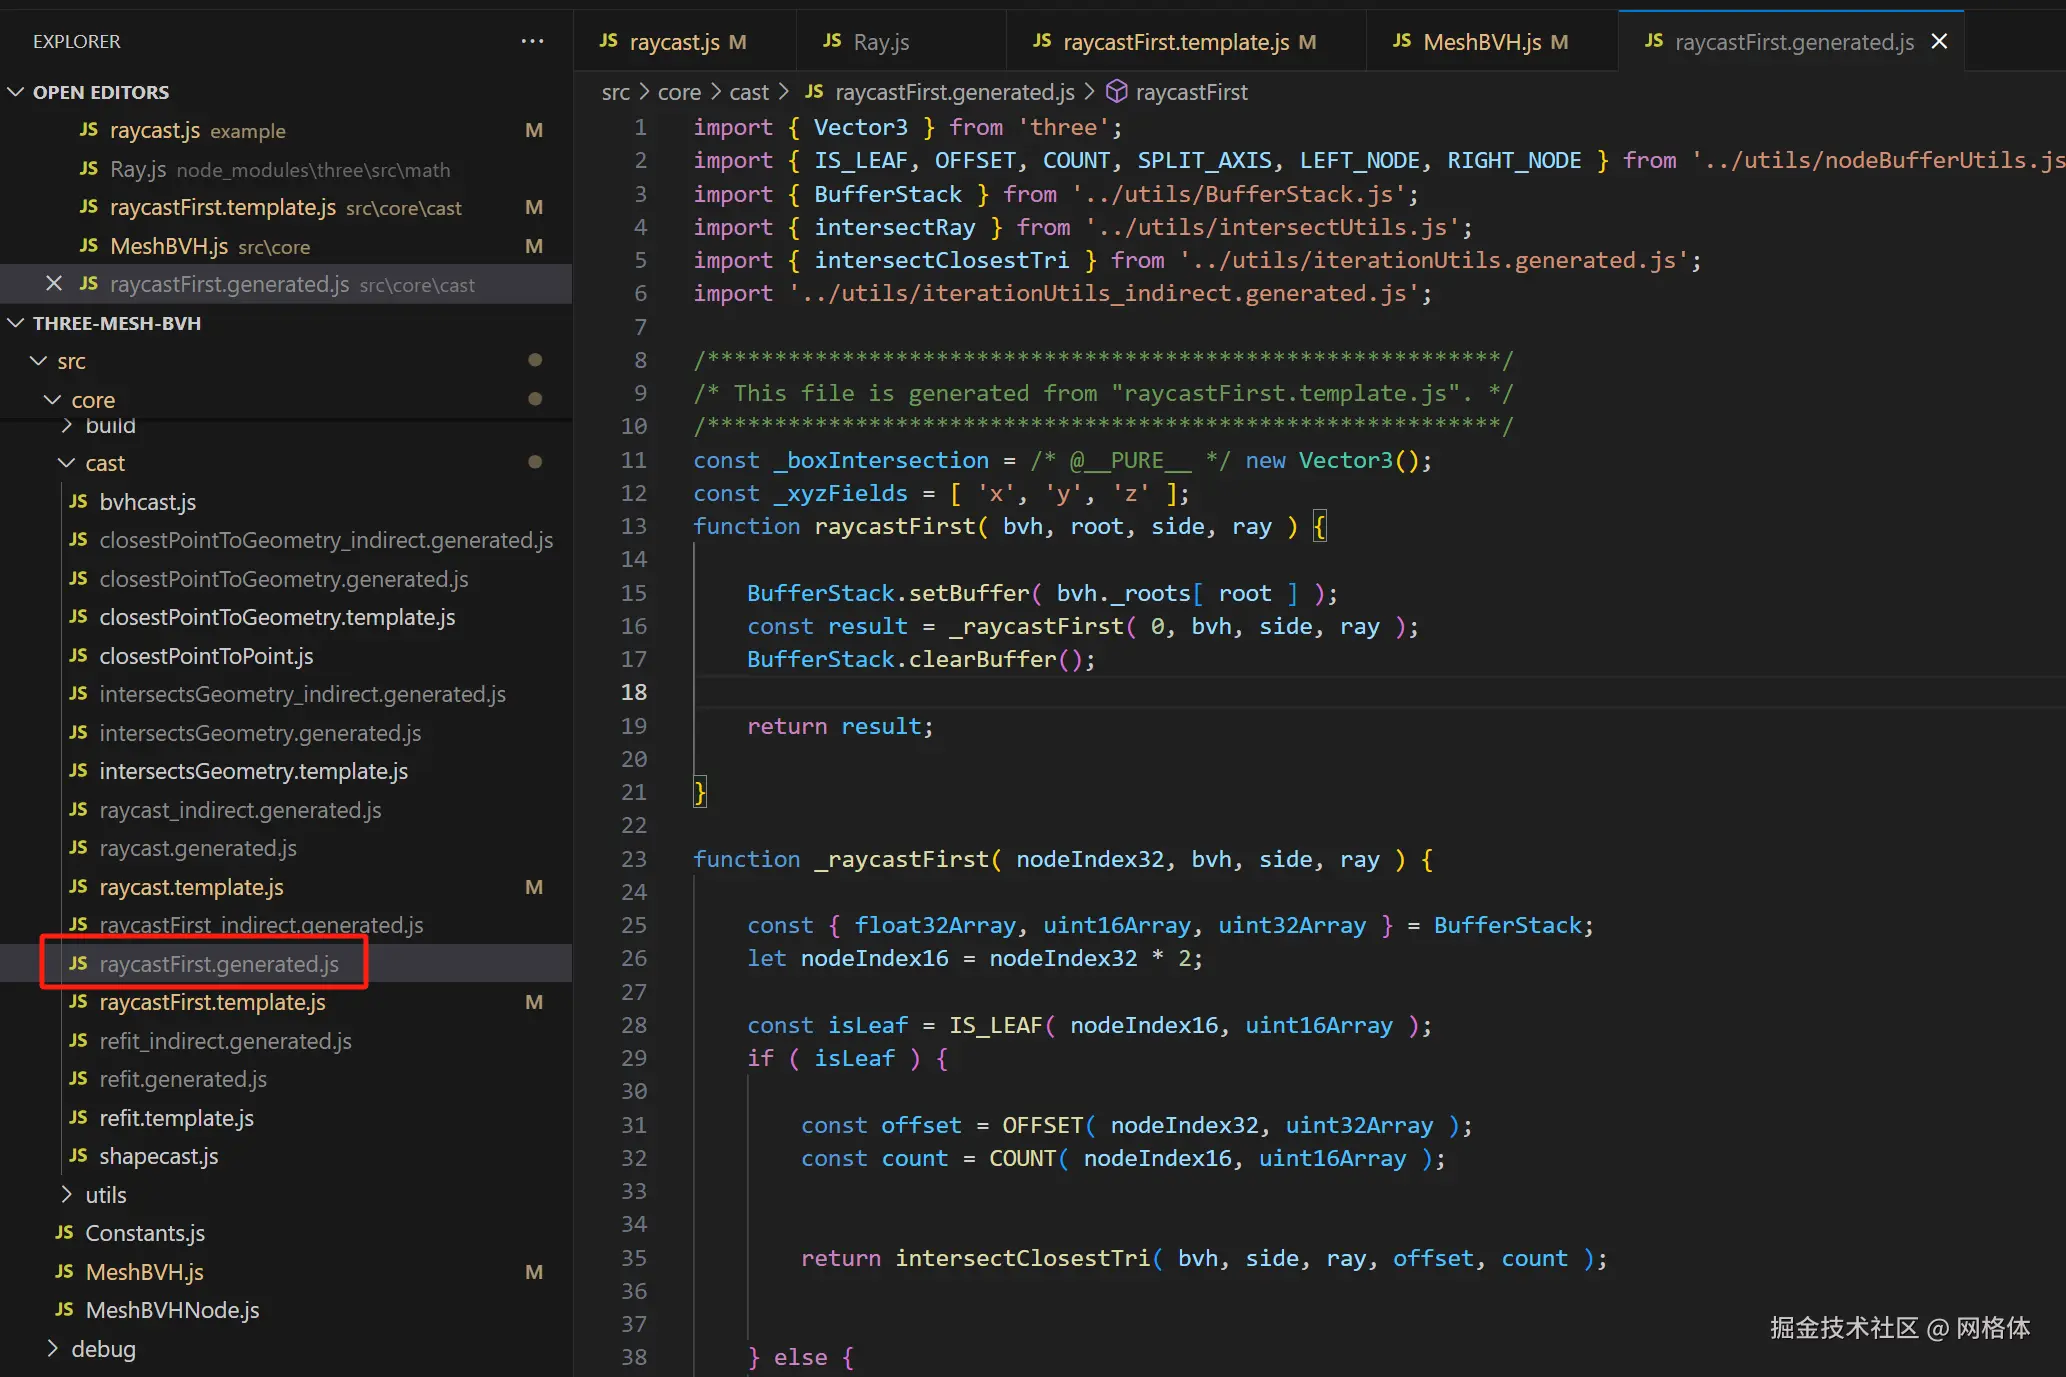Open Constants.js from the explorer
This screenshot has width=2066, height=1377.
[145, 1233]
